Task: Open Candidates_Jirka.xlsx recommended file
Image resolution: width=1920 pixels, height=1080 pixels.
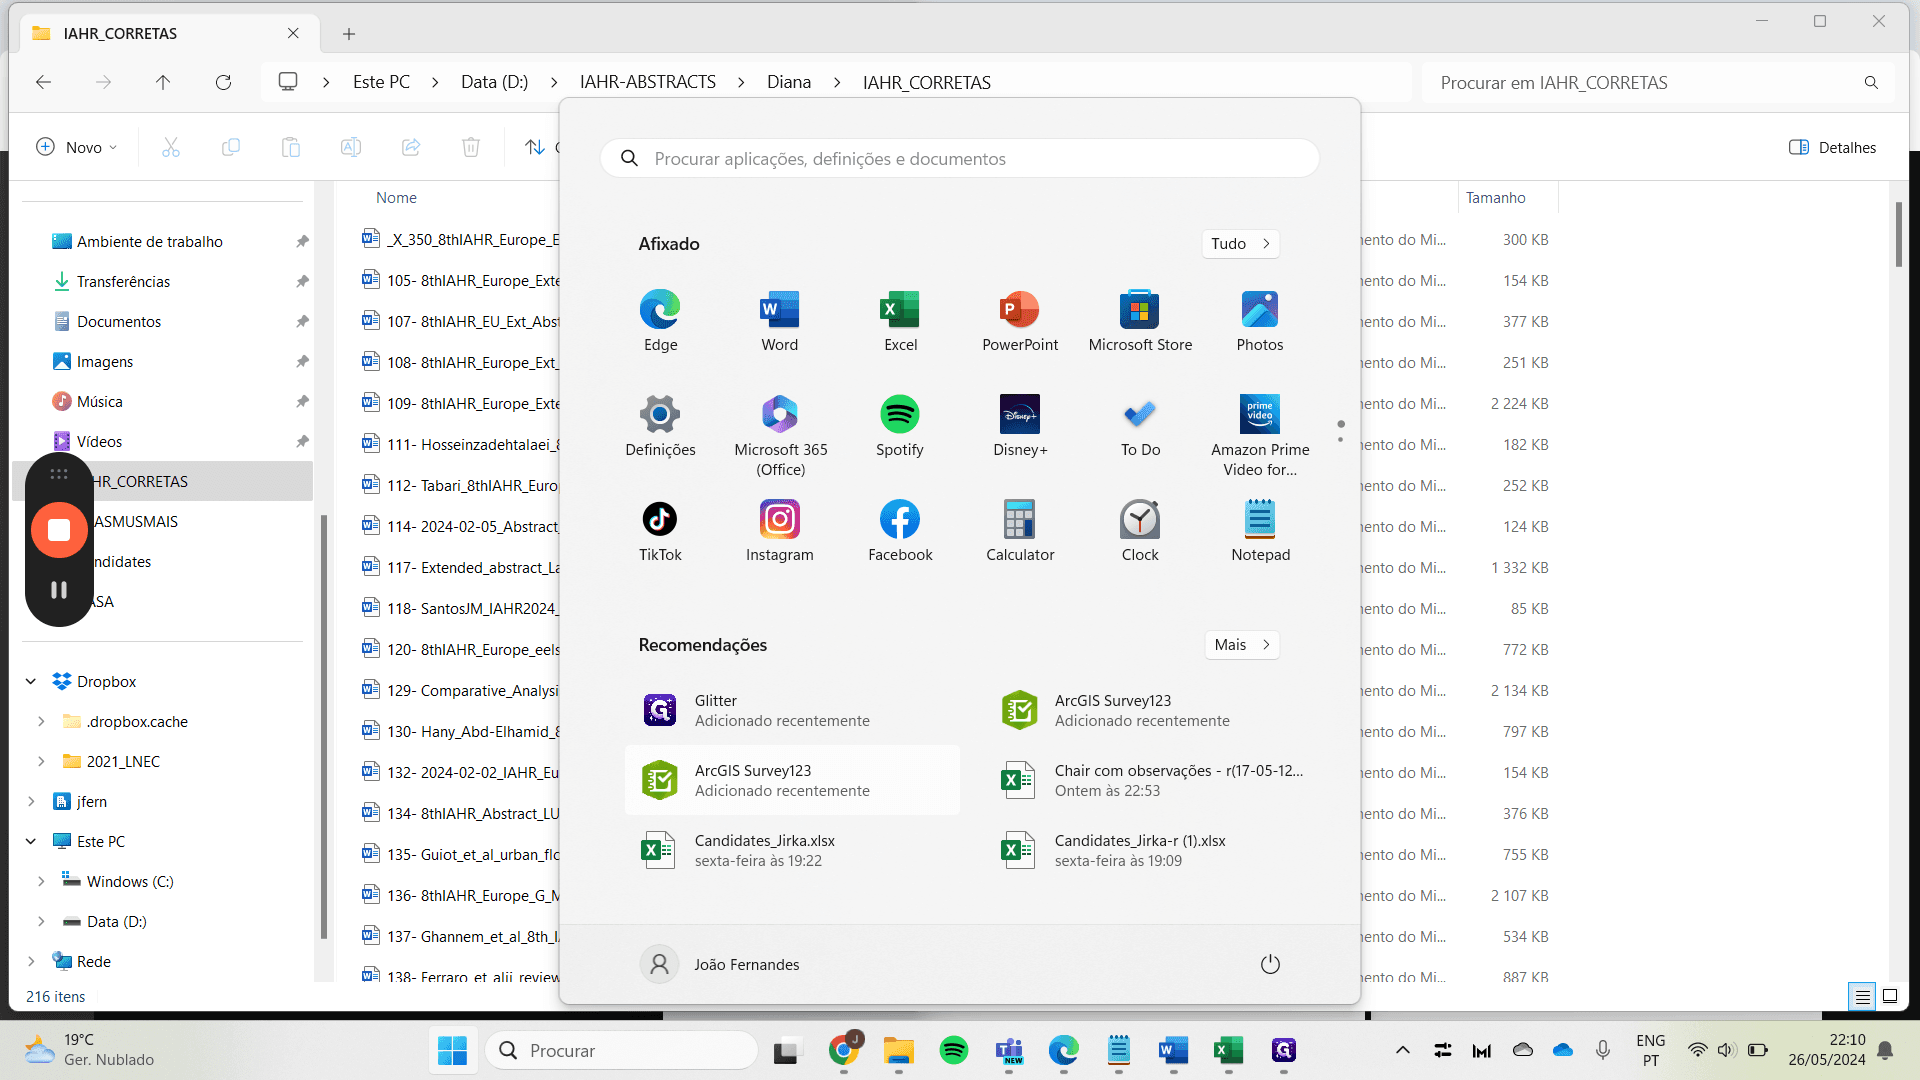Action: (792, 850)
